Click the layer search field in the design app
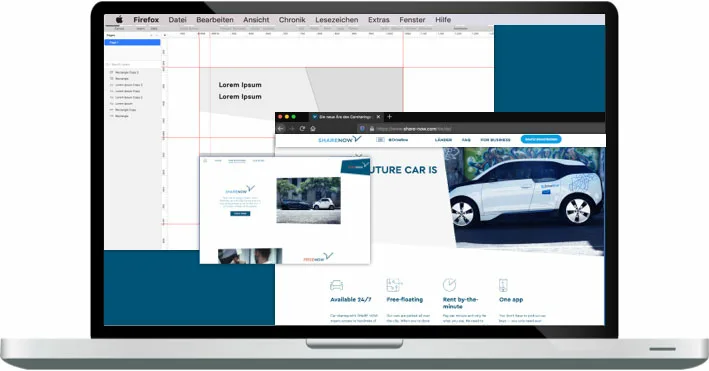 tap(132, 65)
